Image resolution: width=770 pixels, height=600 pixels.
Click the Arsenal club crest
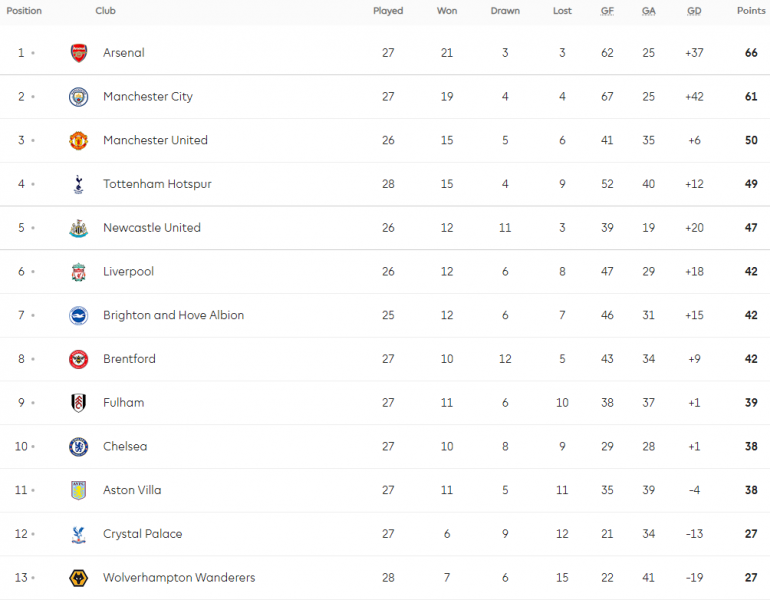79,53
